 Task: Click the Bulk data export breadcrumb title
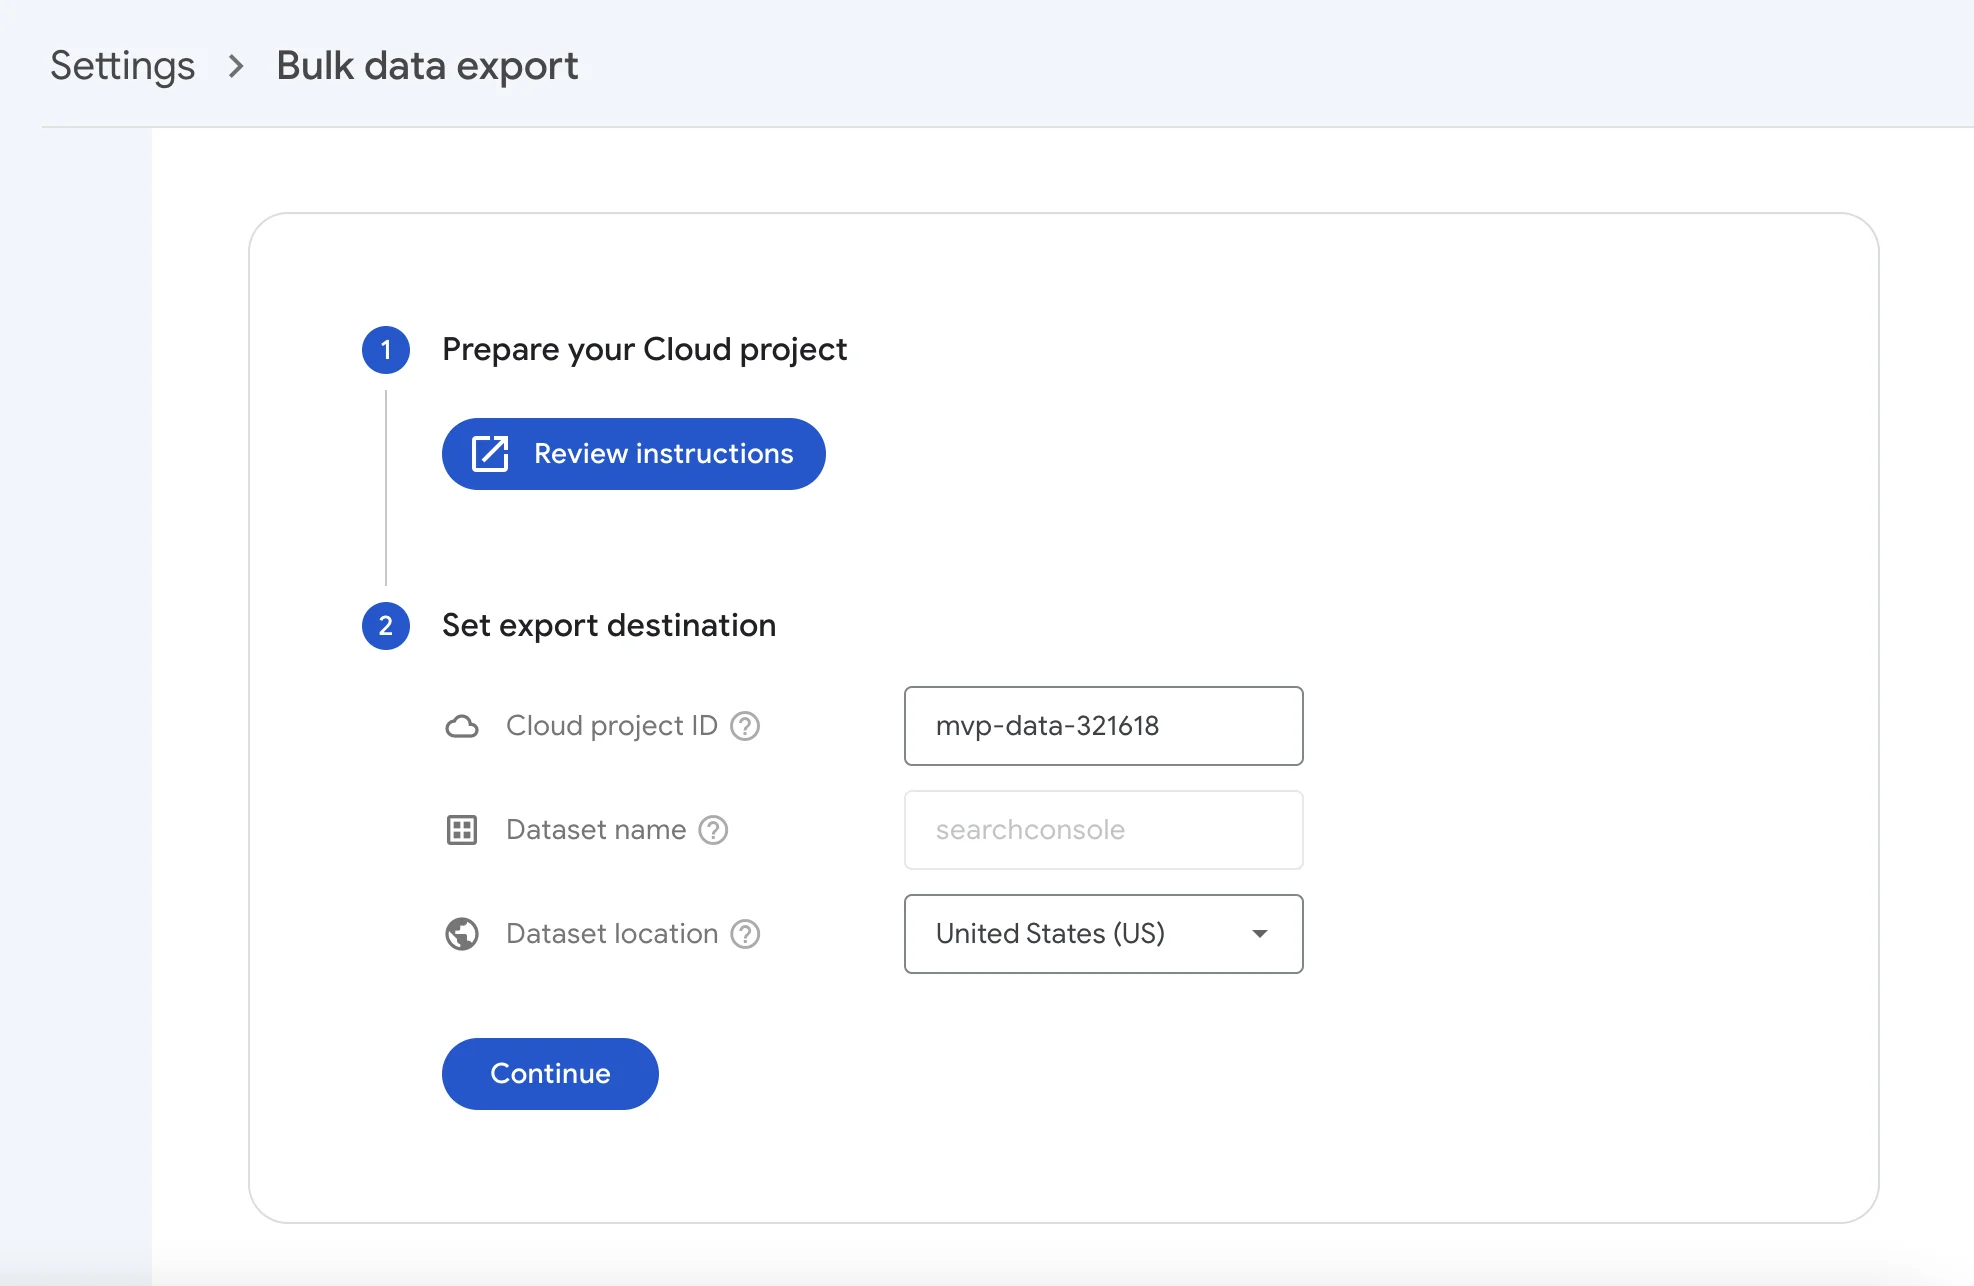click(x=427, y=66)
